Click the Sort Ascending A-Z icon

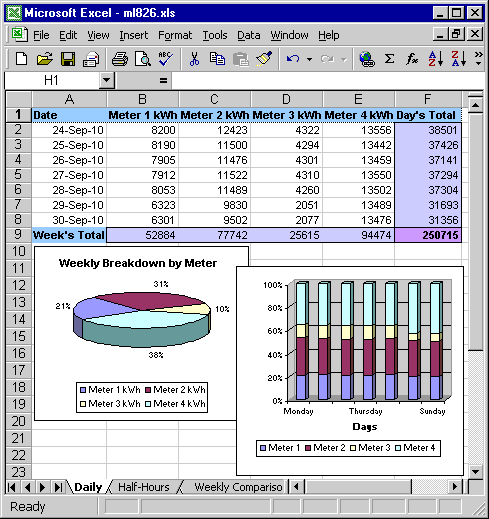[436, 59]
